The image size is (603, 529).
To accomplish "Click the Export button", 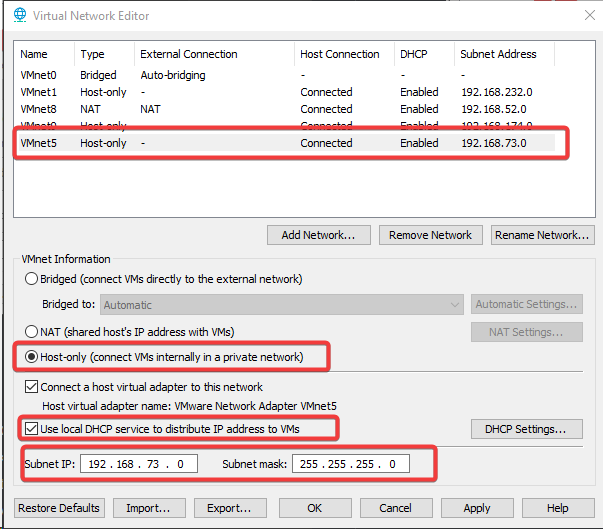I will point(230,508).
